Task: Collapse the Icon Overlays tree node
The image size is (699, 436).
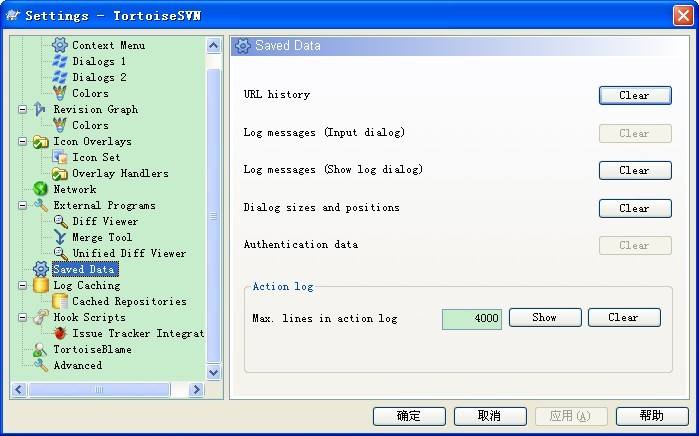Action: click(x=22, y=141)
